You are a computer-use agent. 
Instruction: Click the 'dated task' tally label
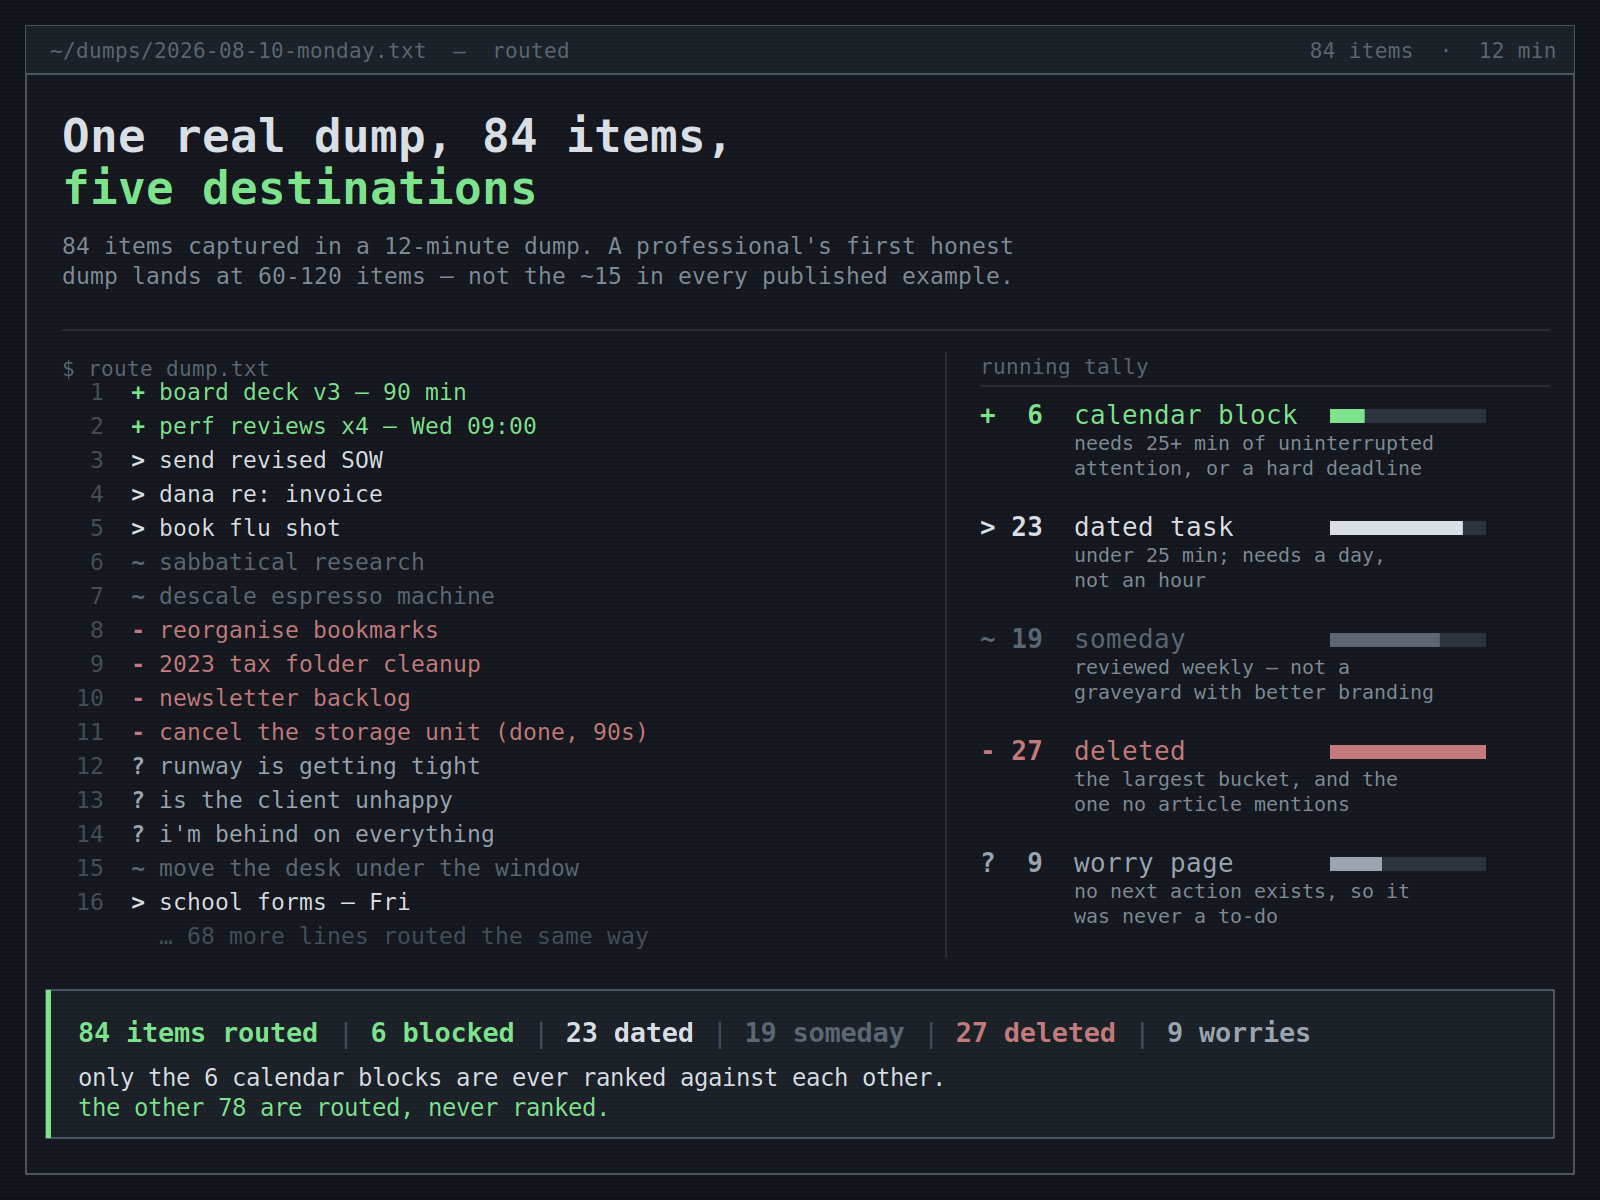(x=1154, y=527)
